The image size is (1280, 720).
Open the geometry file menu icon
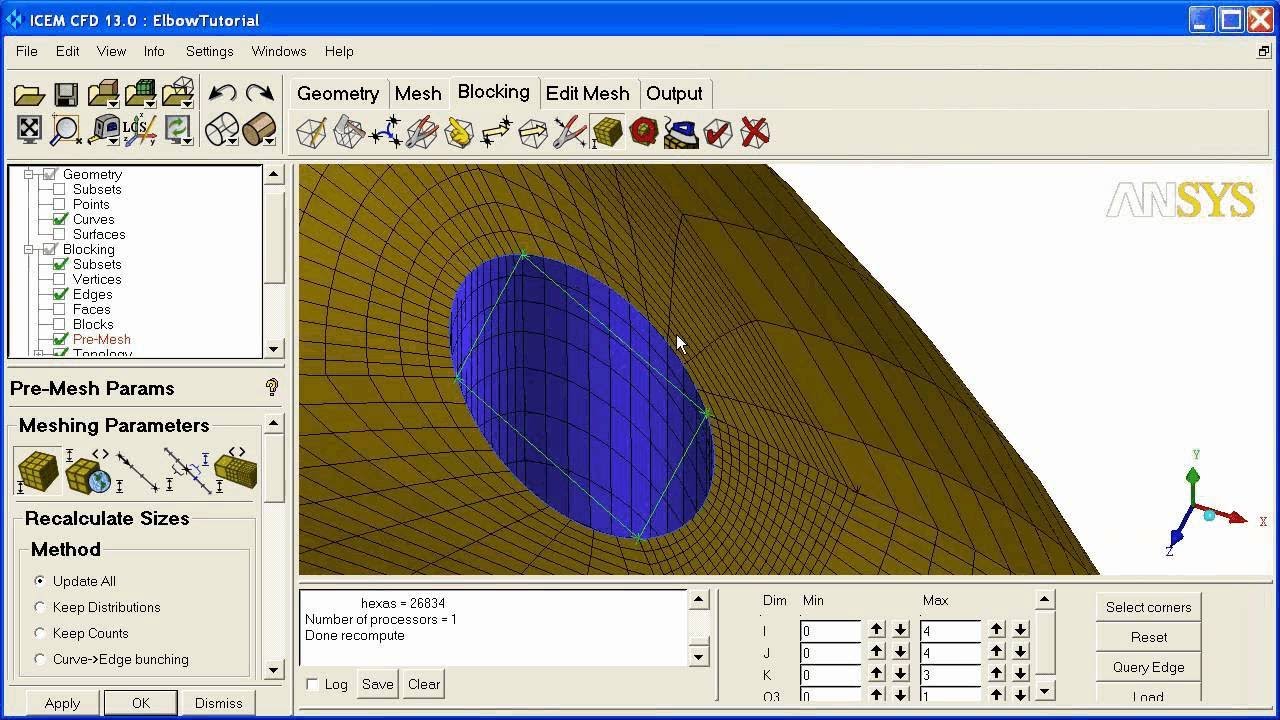pos(103,94)
